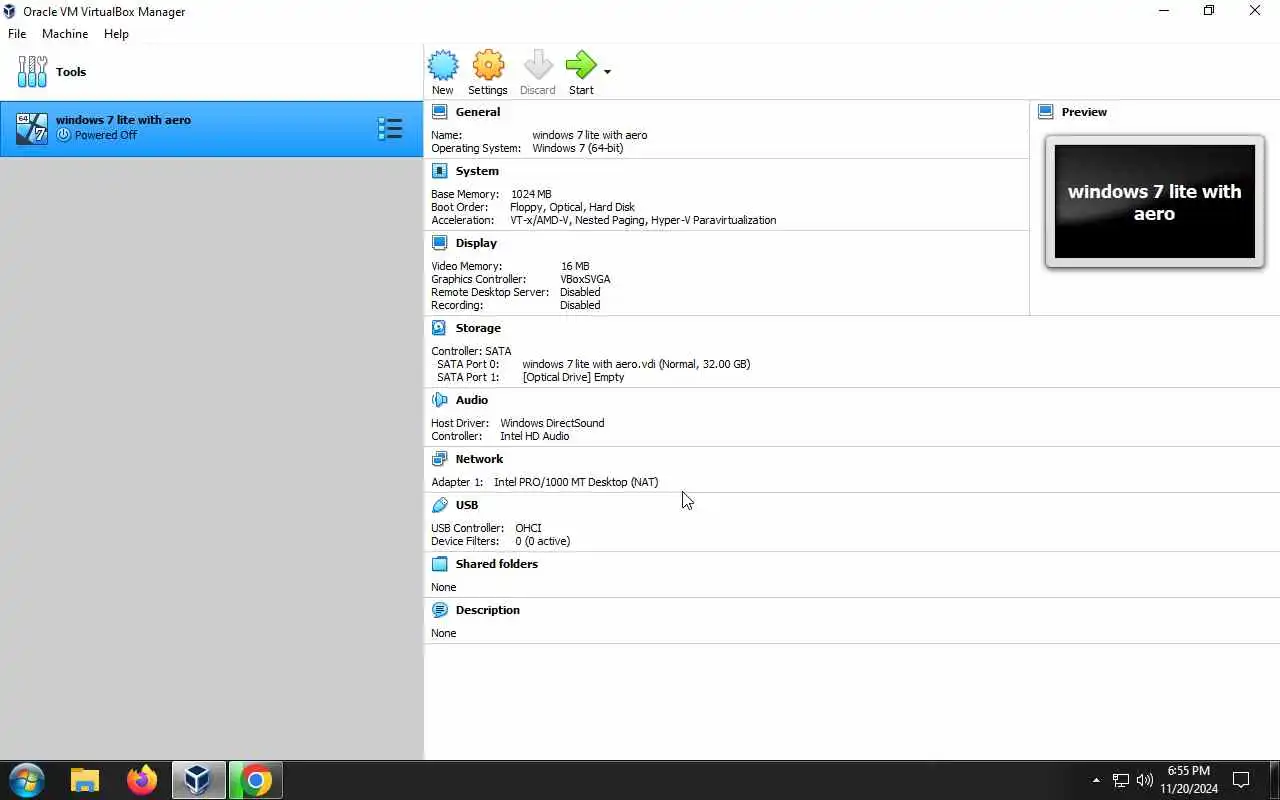Click the Network section icon
This screenshot has width=1280, height=800.
pyautogui.click(x=439, y=459)
